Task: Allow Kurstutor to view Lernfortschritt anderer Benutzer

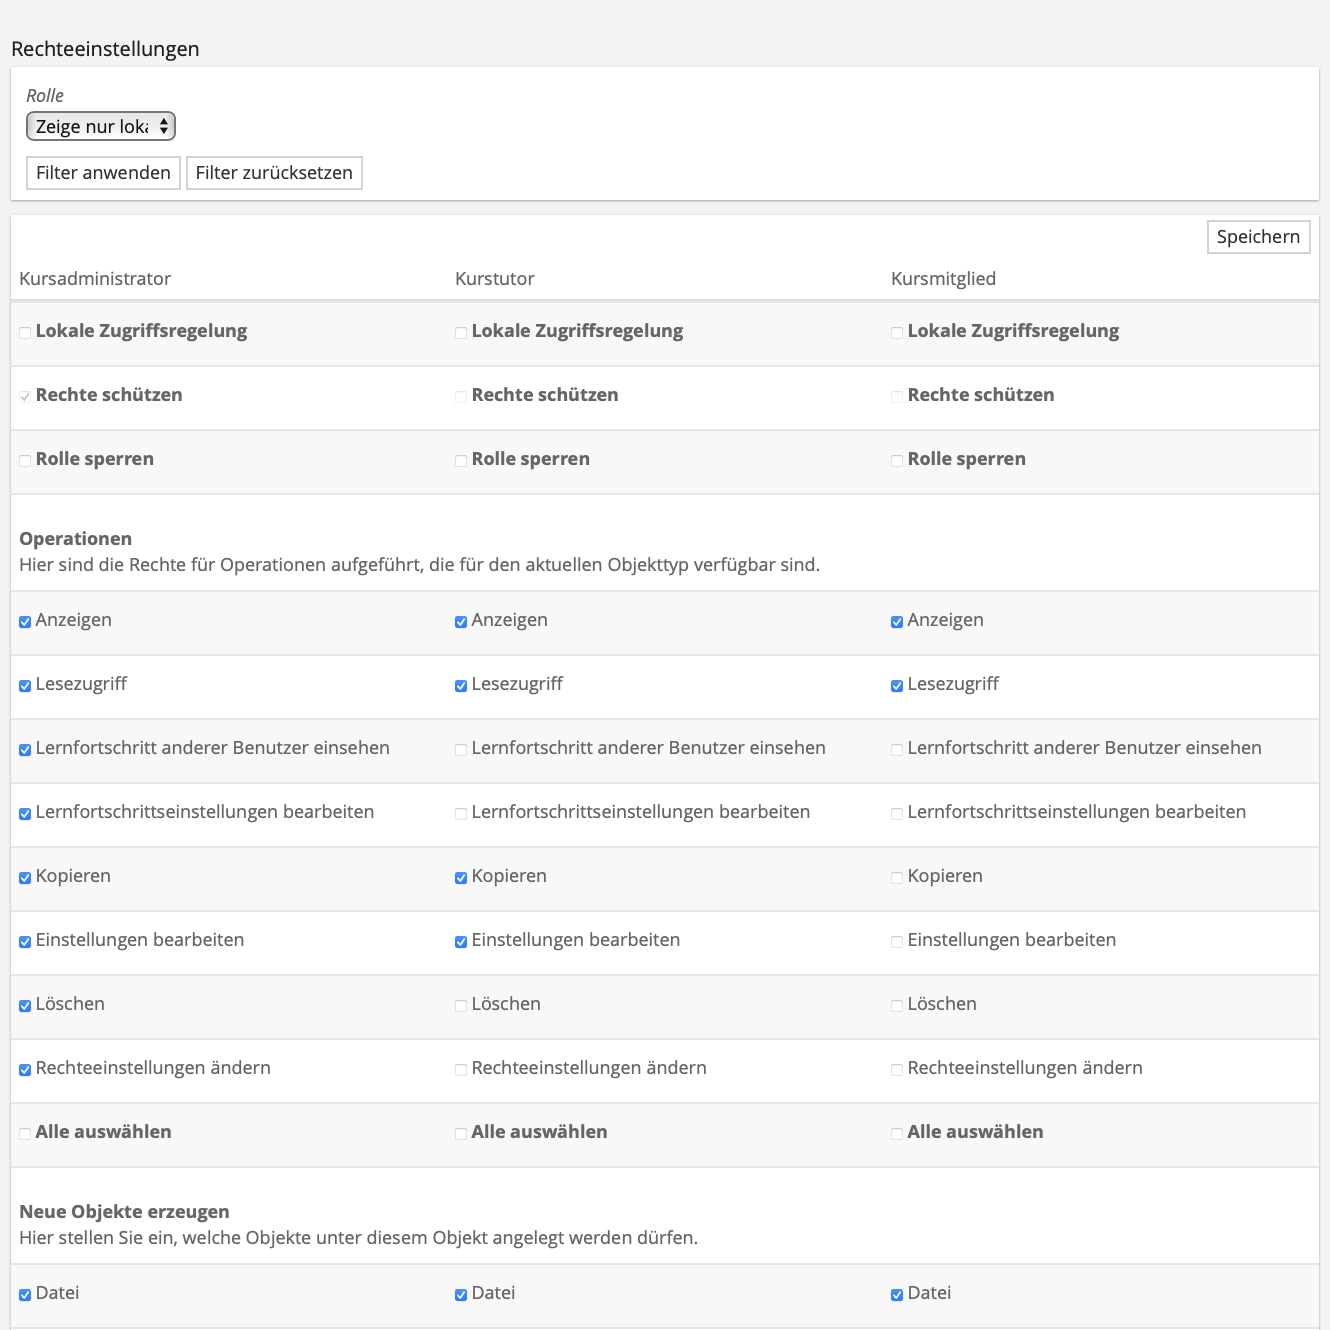Action: point(461,750)
